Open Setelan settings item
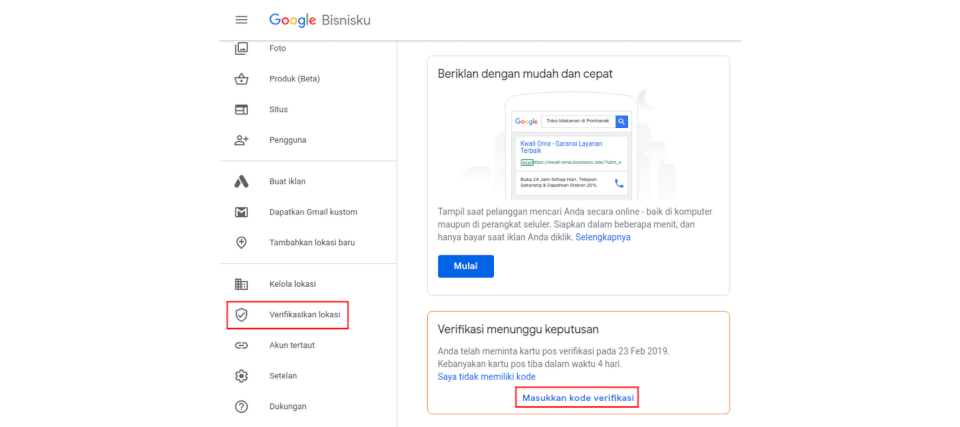Viewport: 960px width, 427px height. 283,376
